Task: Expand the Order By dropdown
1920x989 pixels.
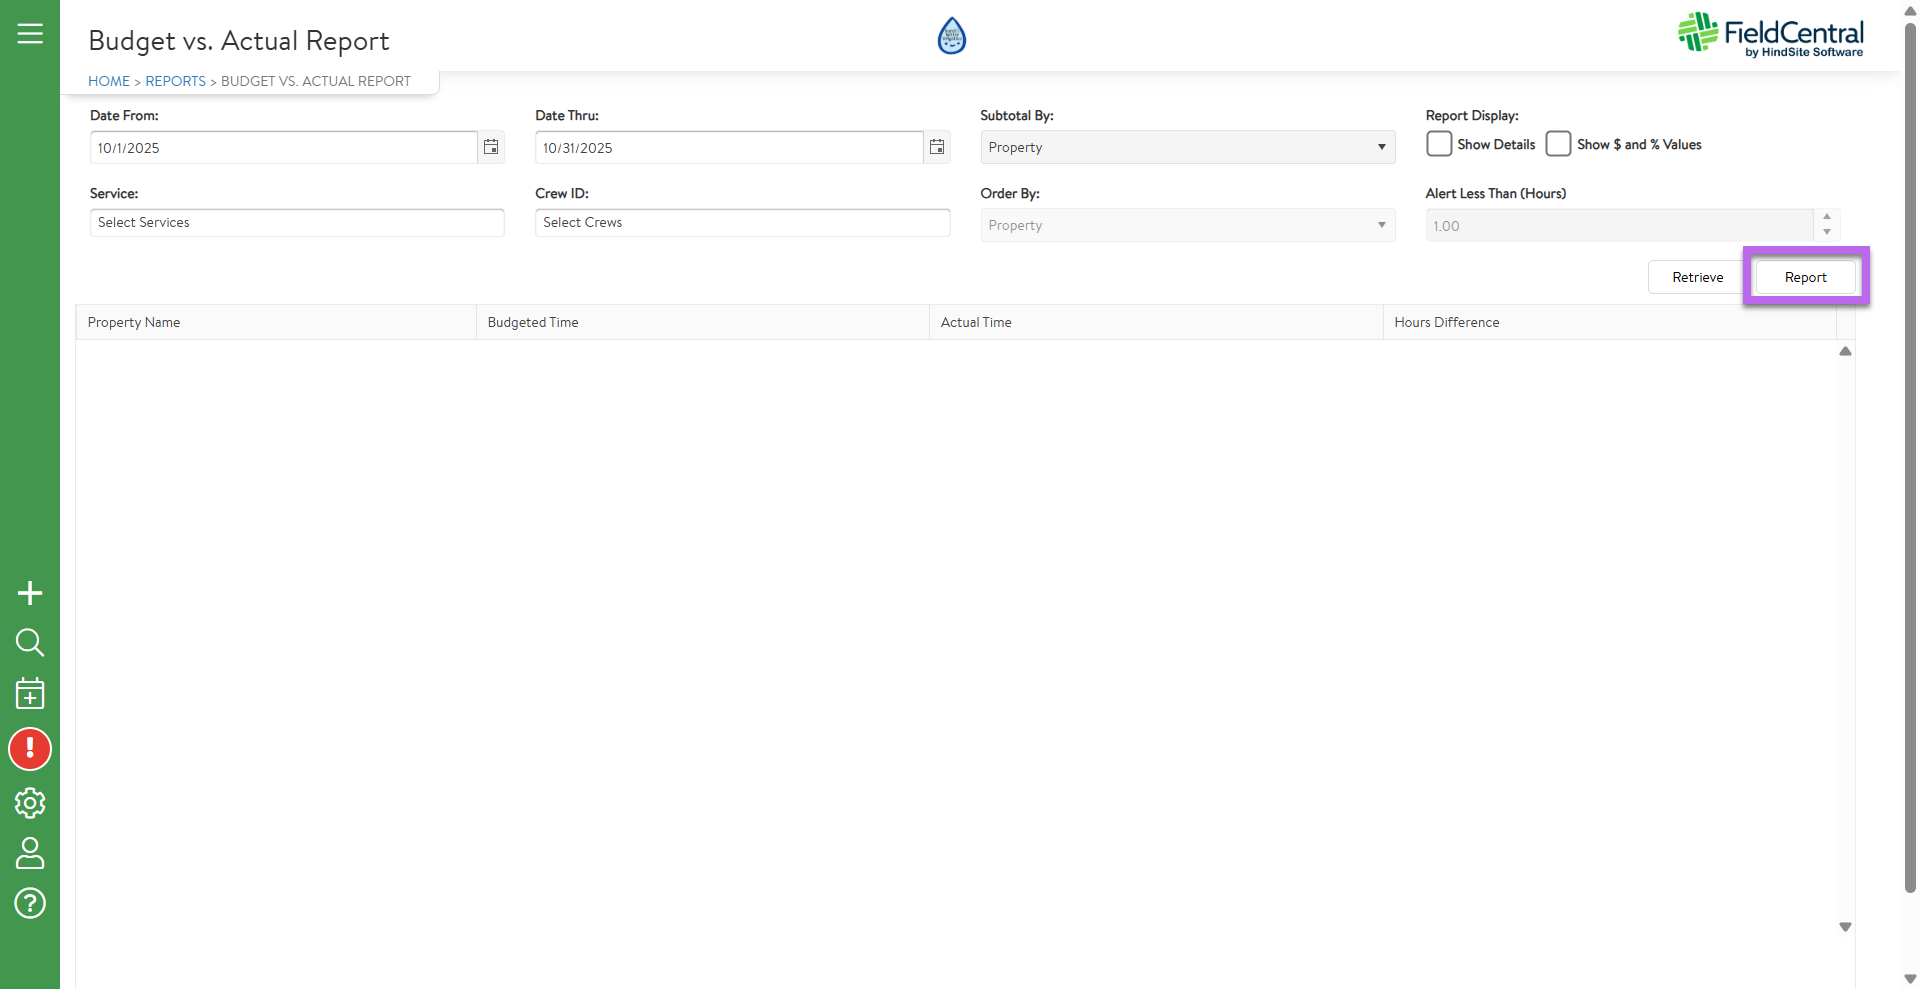Action: click(1187, 225)
